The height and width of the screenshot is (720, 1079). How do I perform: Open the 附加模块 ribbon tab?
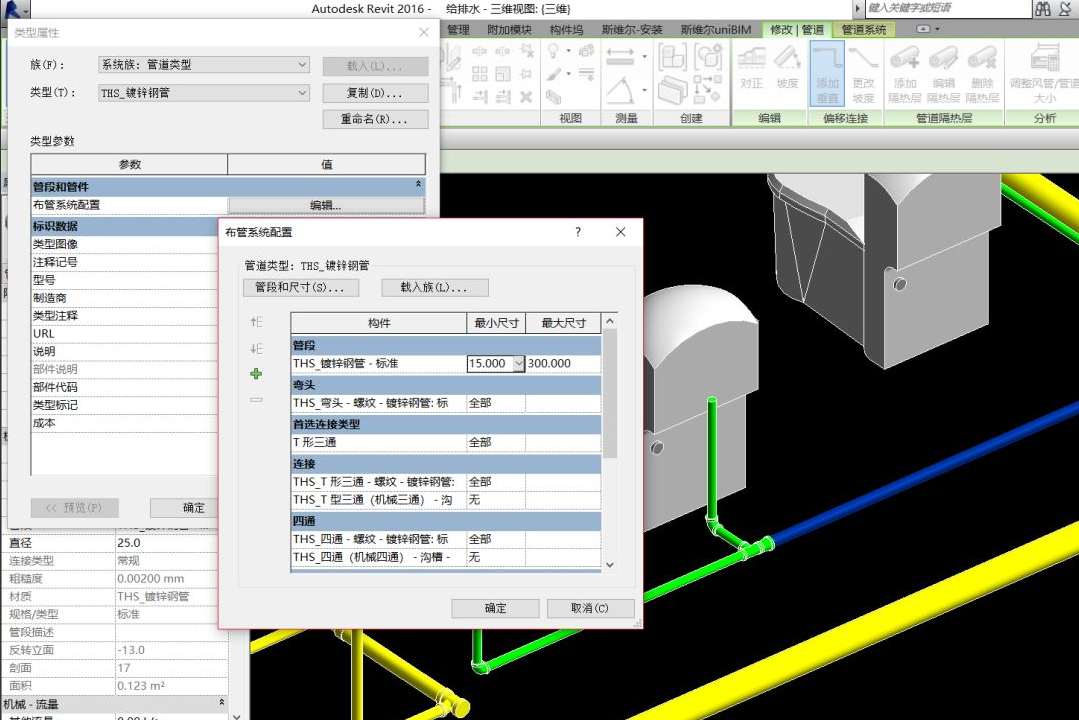[x=509, y=30]
